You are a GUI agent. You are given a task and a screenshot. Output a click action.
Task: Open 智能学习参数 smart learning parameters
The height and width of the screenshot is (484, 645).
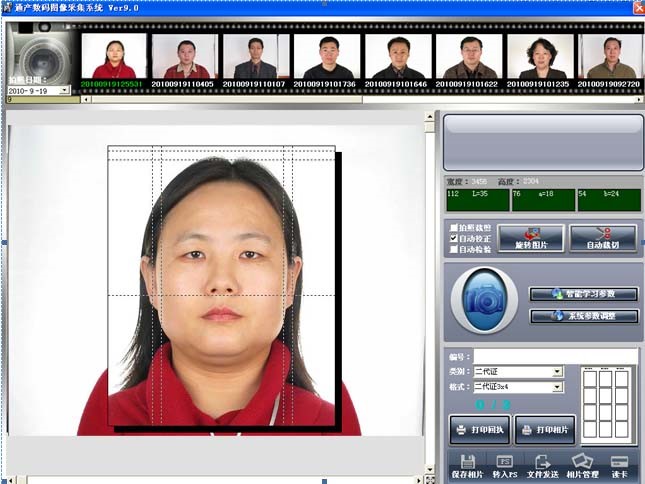[x=583, y=294]
